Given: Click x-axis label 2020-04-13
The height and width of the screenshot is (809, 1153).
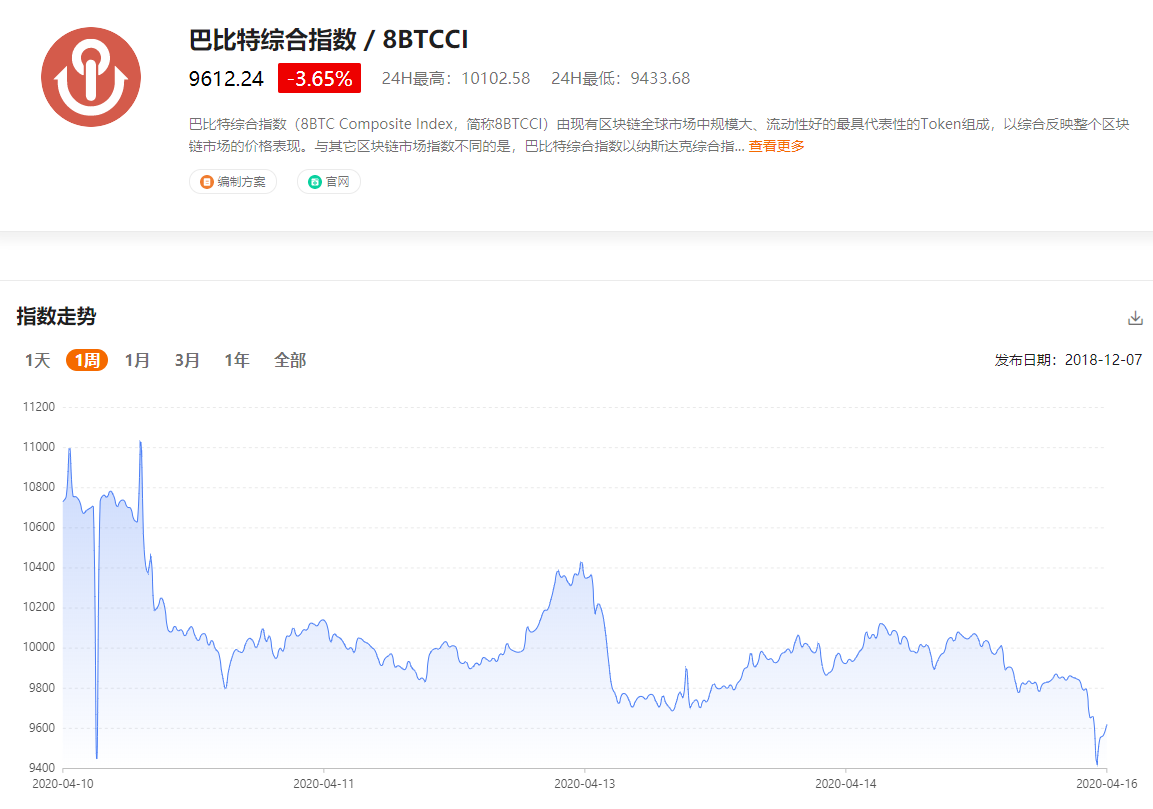Looking at the screenshot, I should 585,784.
